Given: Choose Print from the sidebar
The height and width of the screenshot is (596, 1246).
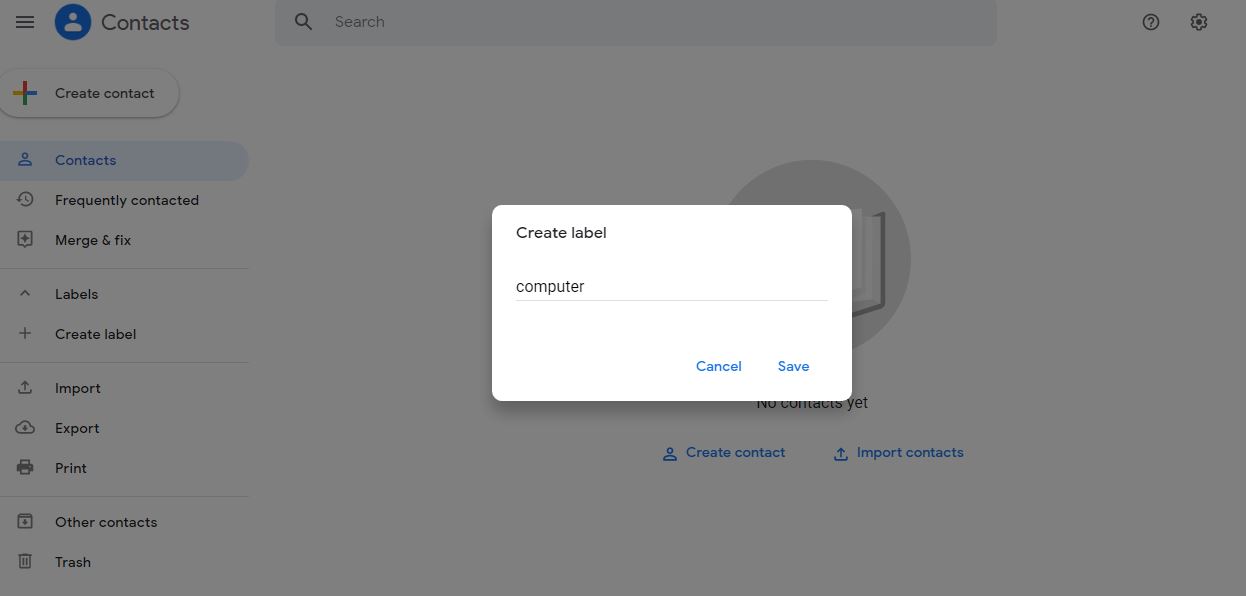Looking at the screenshot, I should [124, 468].
